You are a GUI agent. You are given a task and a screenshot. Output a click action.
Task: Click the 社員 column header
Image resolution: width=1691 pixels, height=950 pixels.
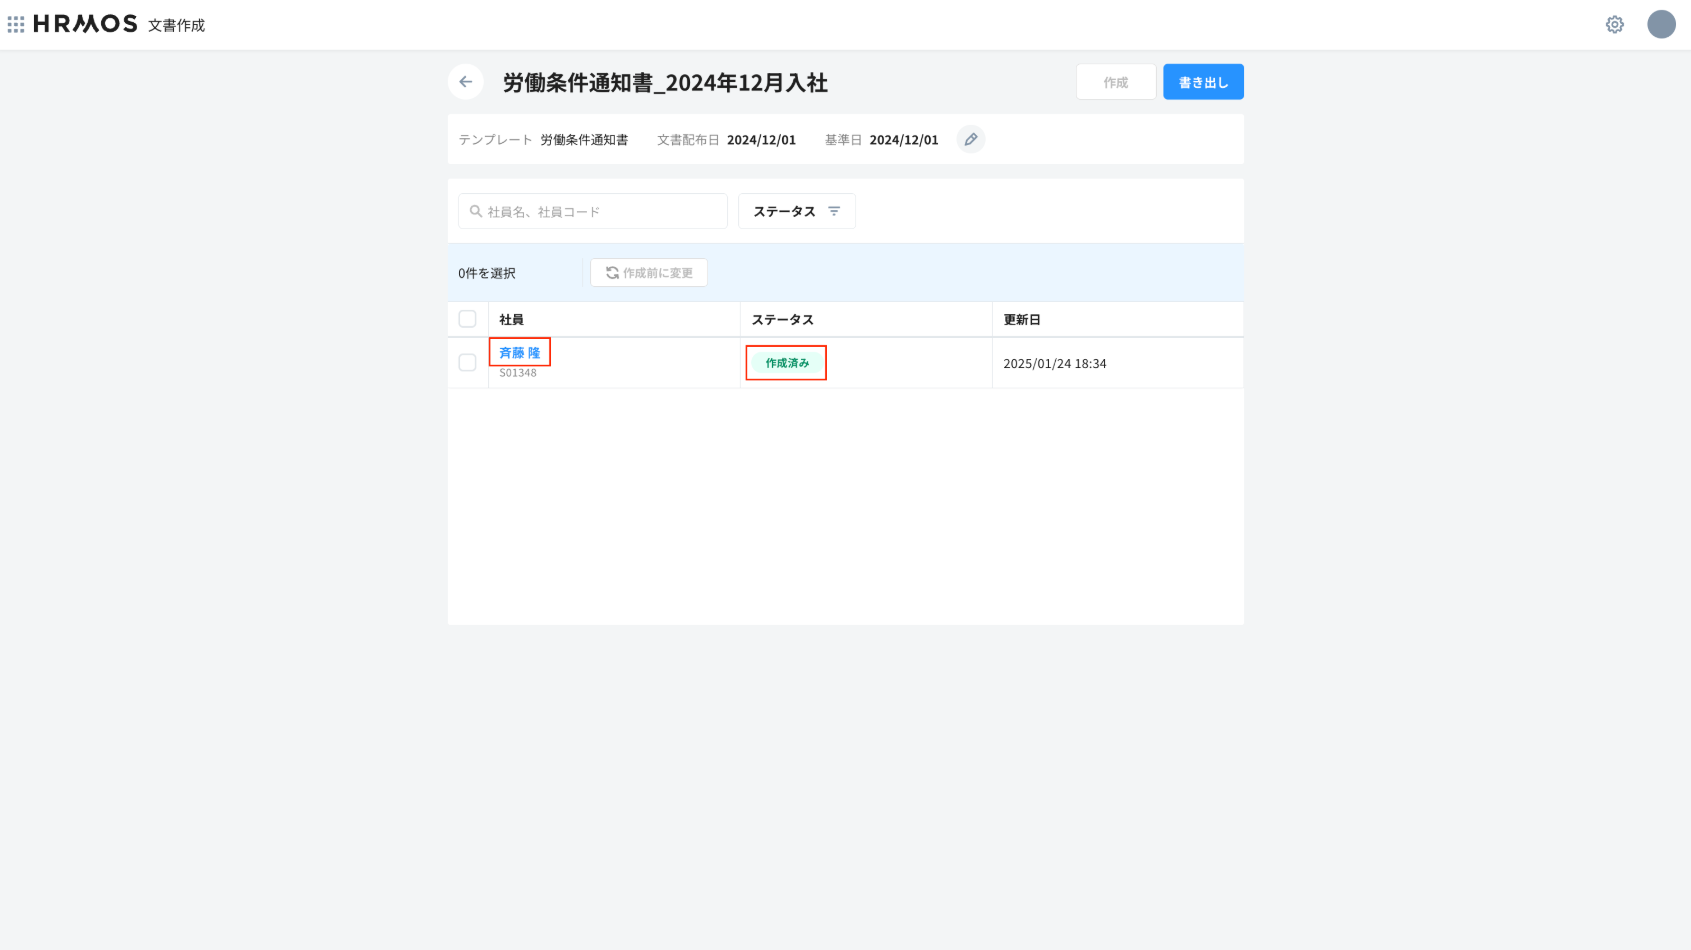(512, 320)
